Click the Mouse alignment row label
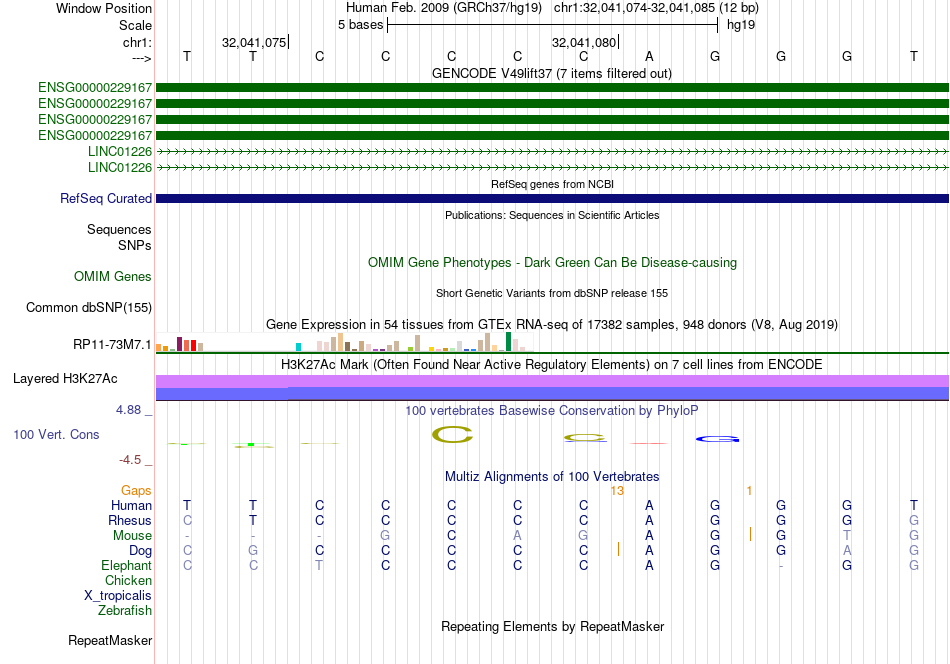 coord(132,536)
